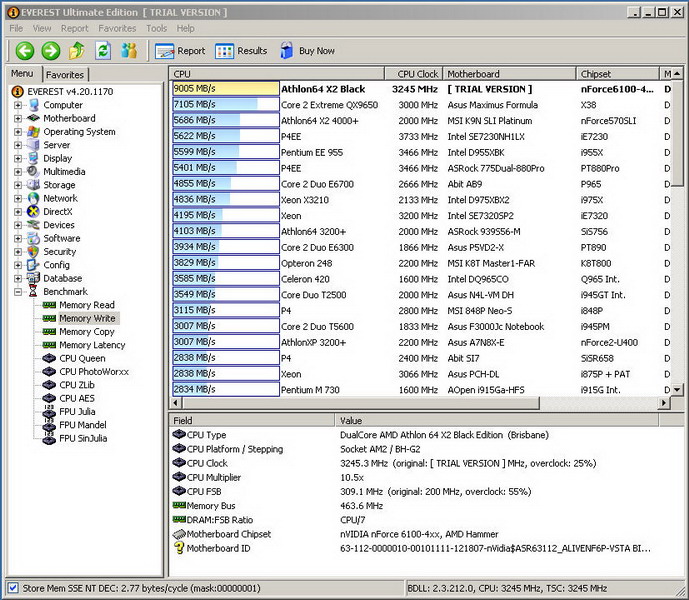Screen dimensions: 689x600
Task: Open the Favorites menu in menu bar
Action: [117, 29]
